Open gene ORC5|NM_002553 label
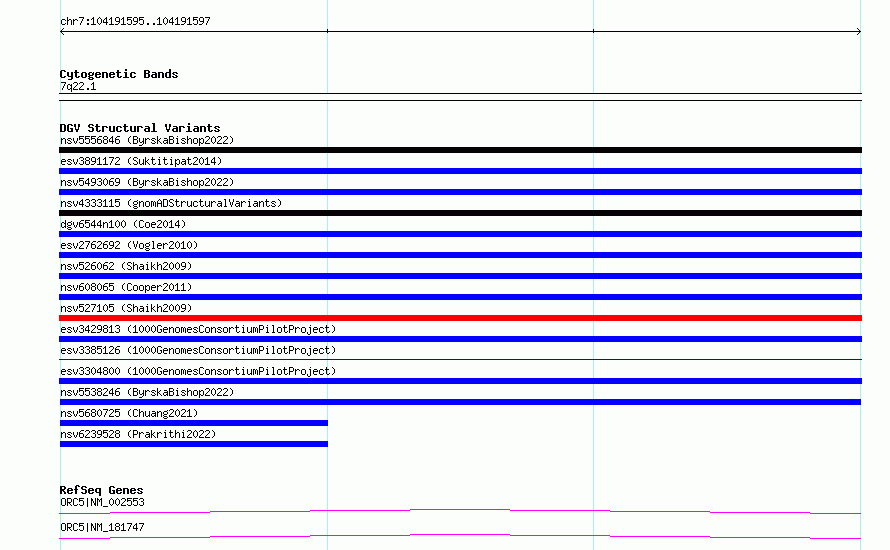 click(102, 502)
